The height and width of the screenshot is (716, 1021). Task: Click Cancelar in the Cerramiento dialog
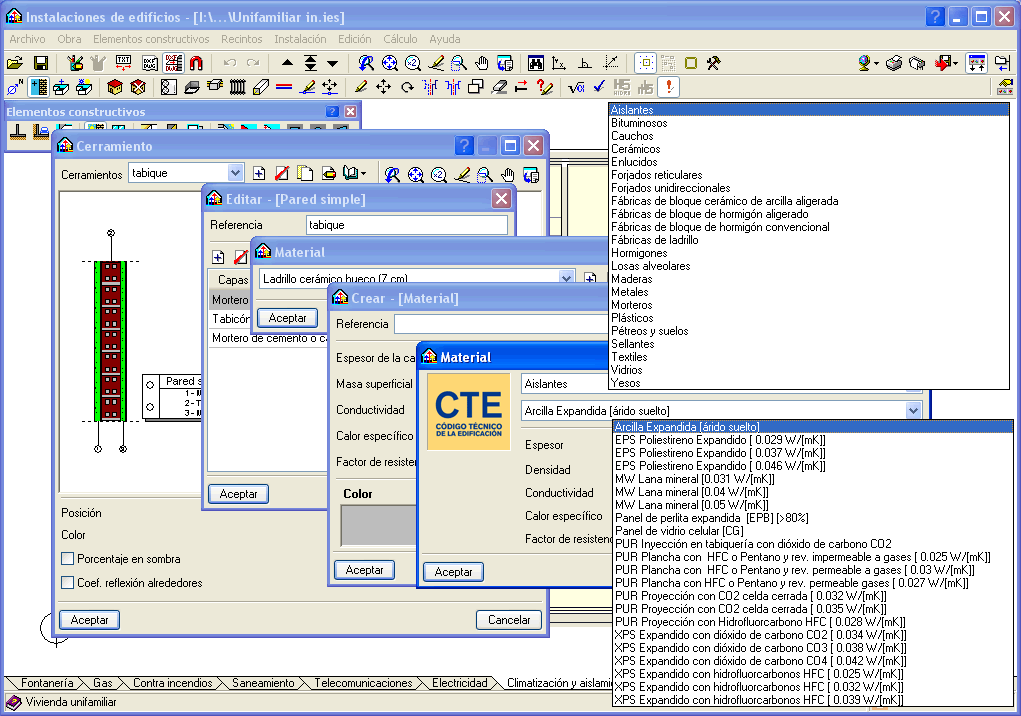click(x=509, y=620)
